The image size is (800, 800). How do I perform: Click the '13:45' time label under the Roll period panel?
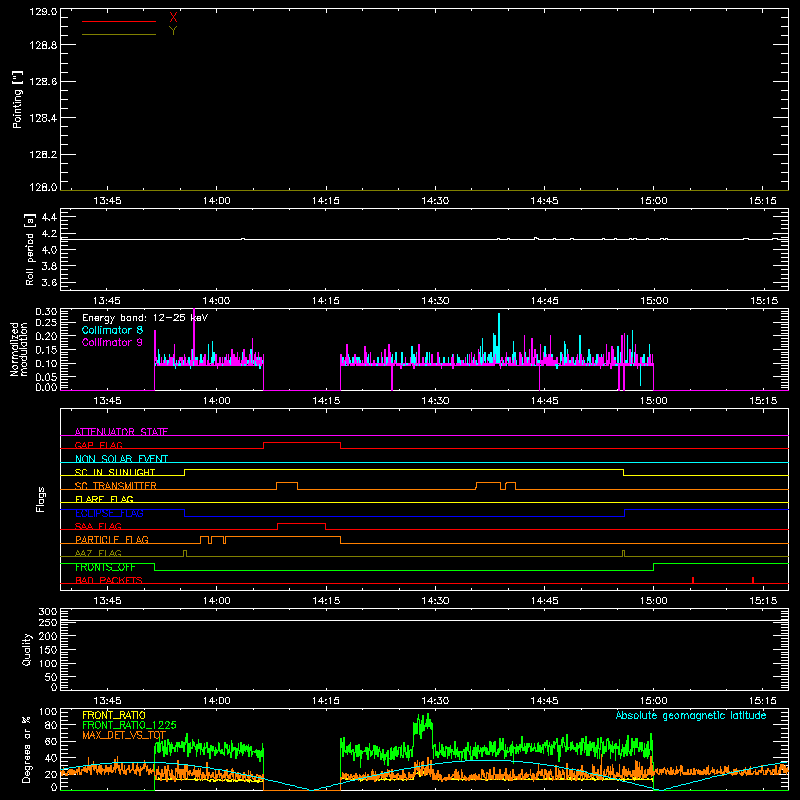point(108,301)
